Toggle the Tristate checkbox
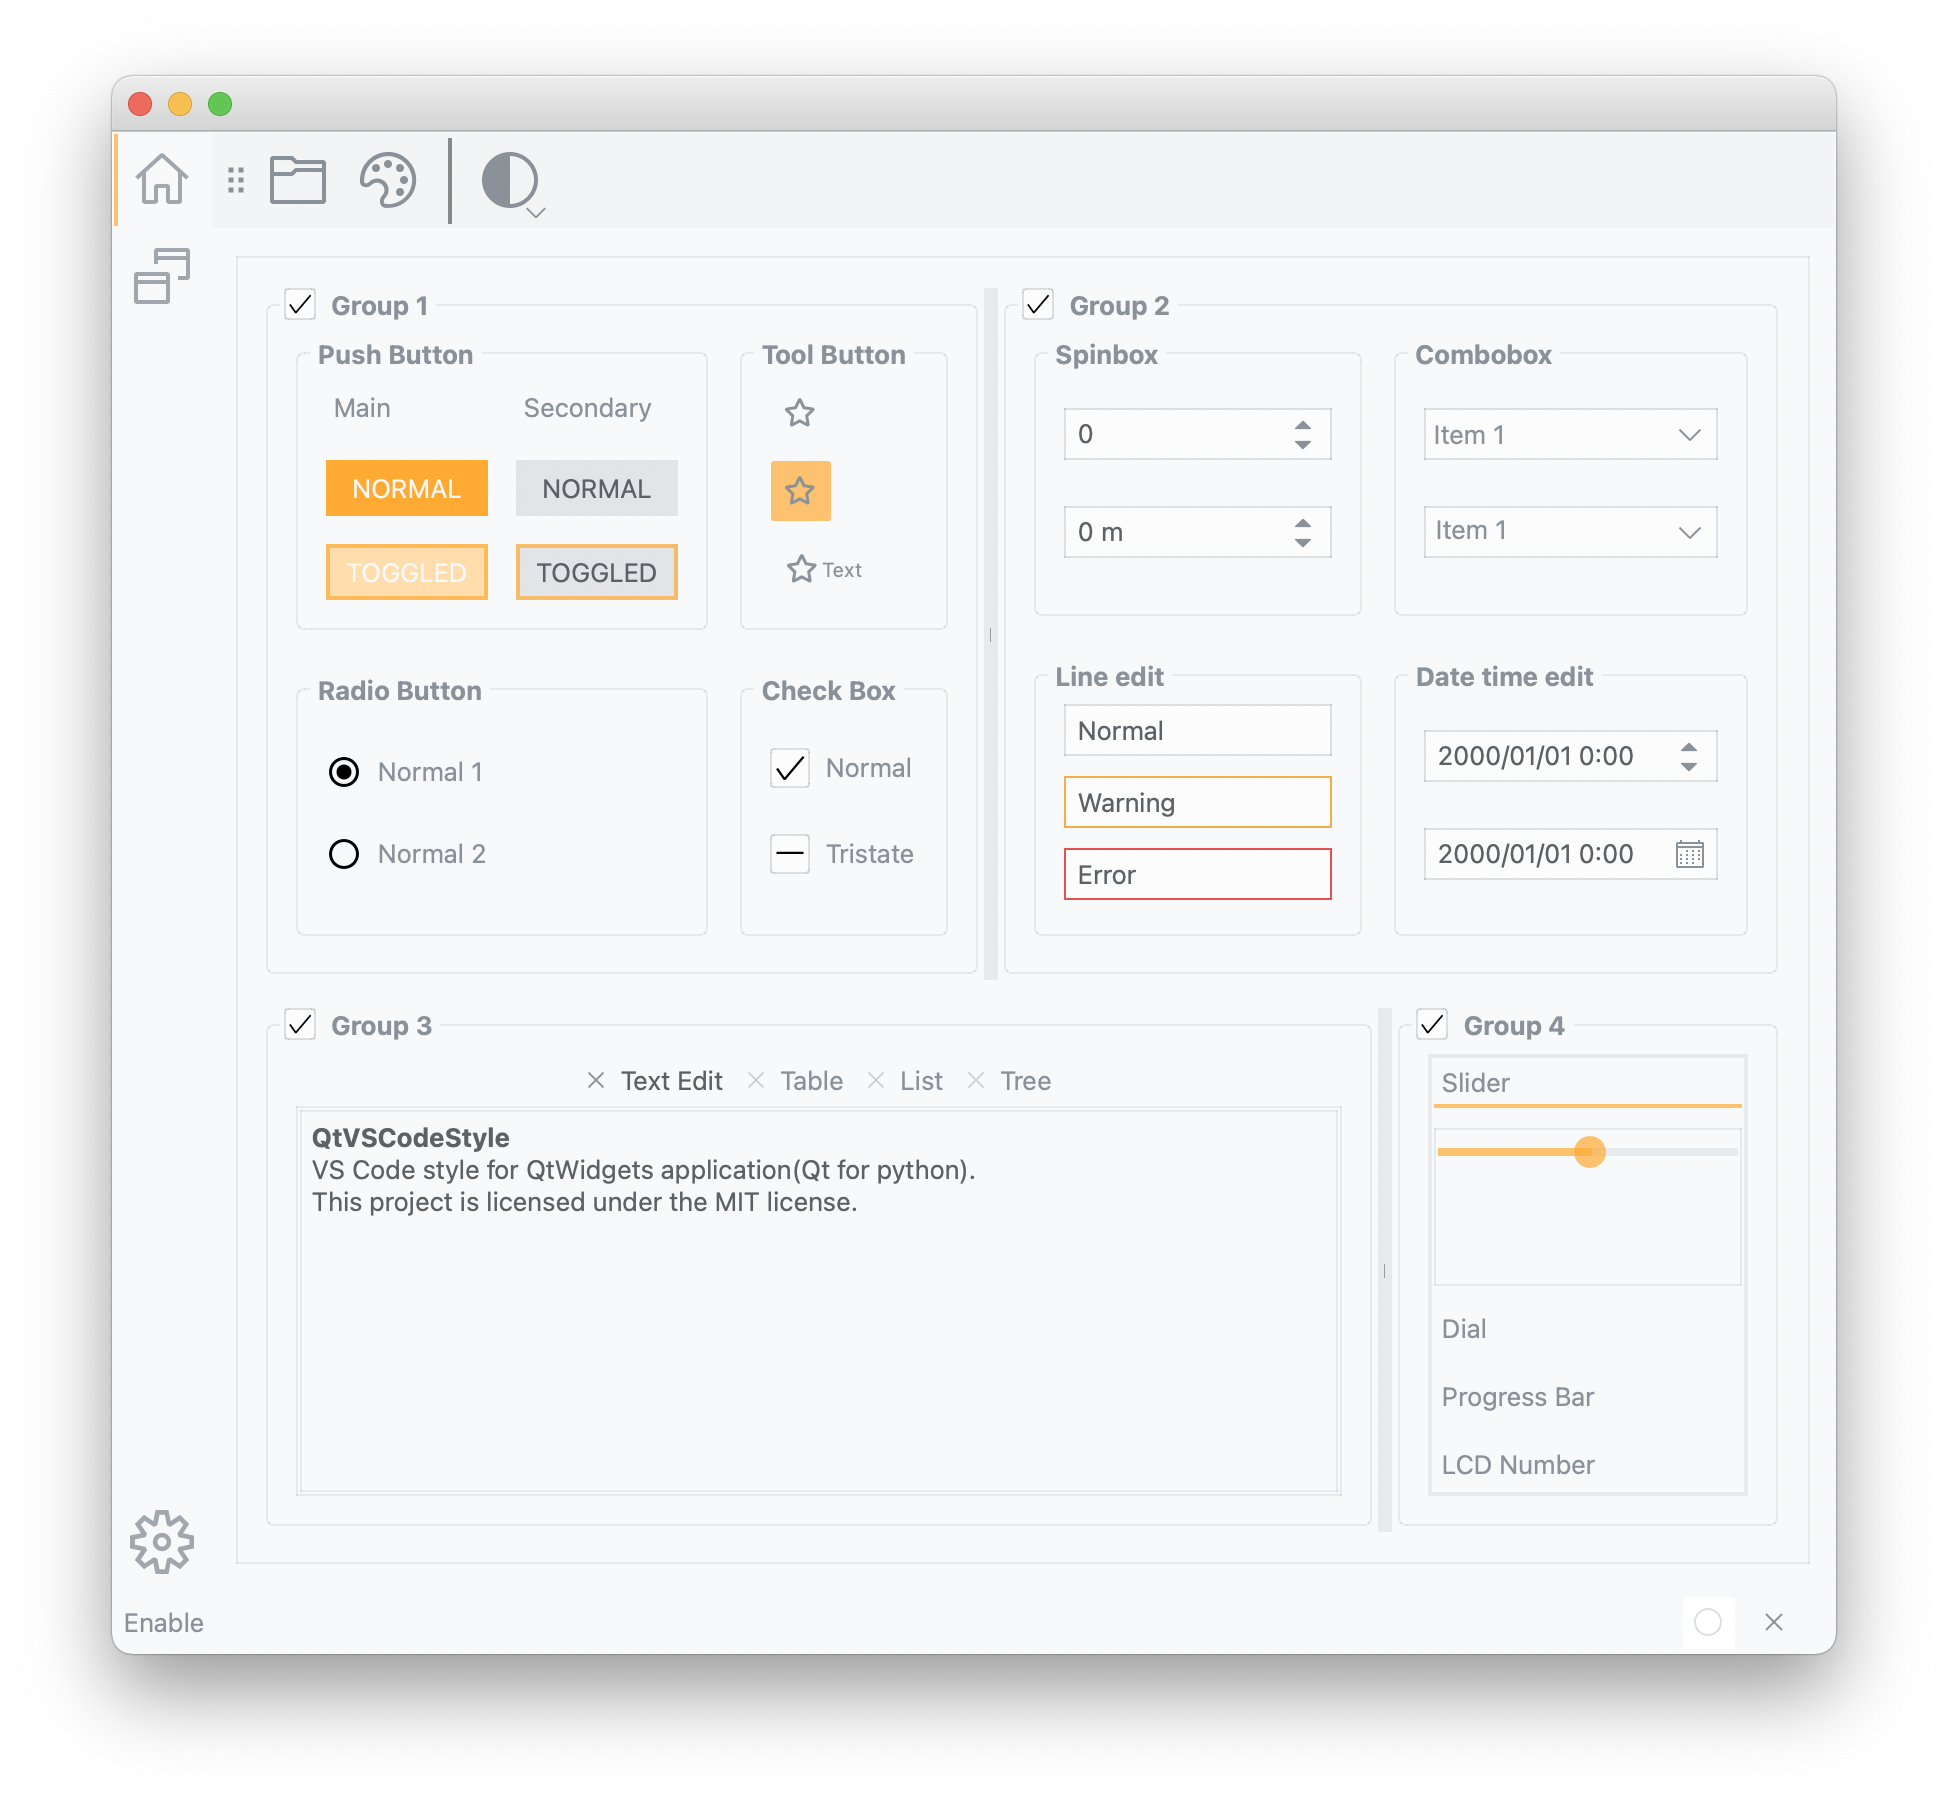Image resolution: width=1948 pixels, height=1802 pixels. pos(790,854)
